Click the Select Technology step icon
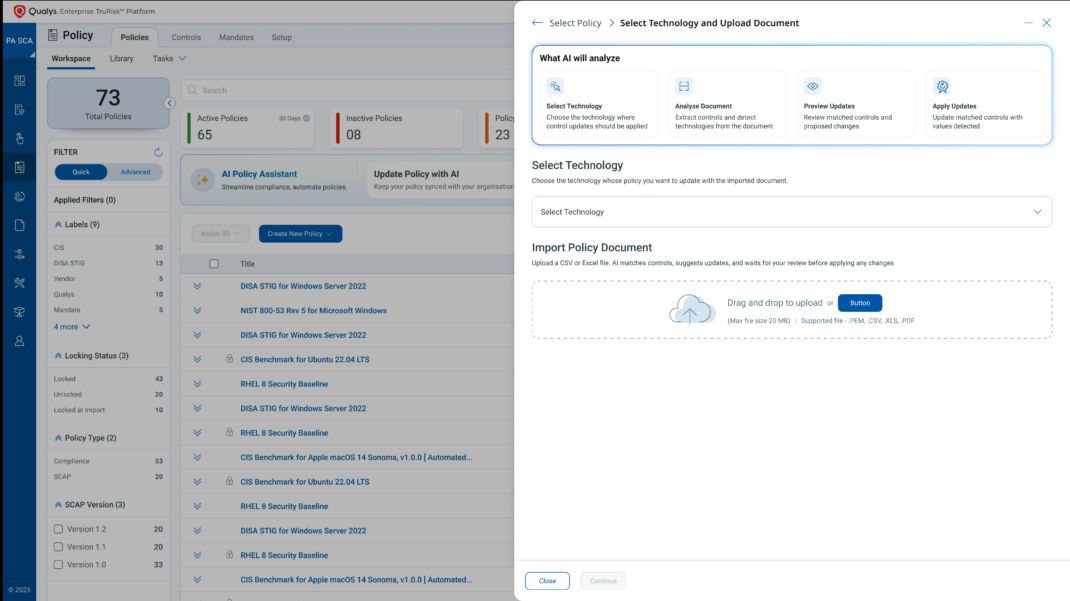1070x601 pixels. (555, 86)
